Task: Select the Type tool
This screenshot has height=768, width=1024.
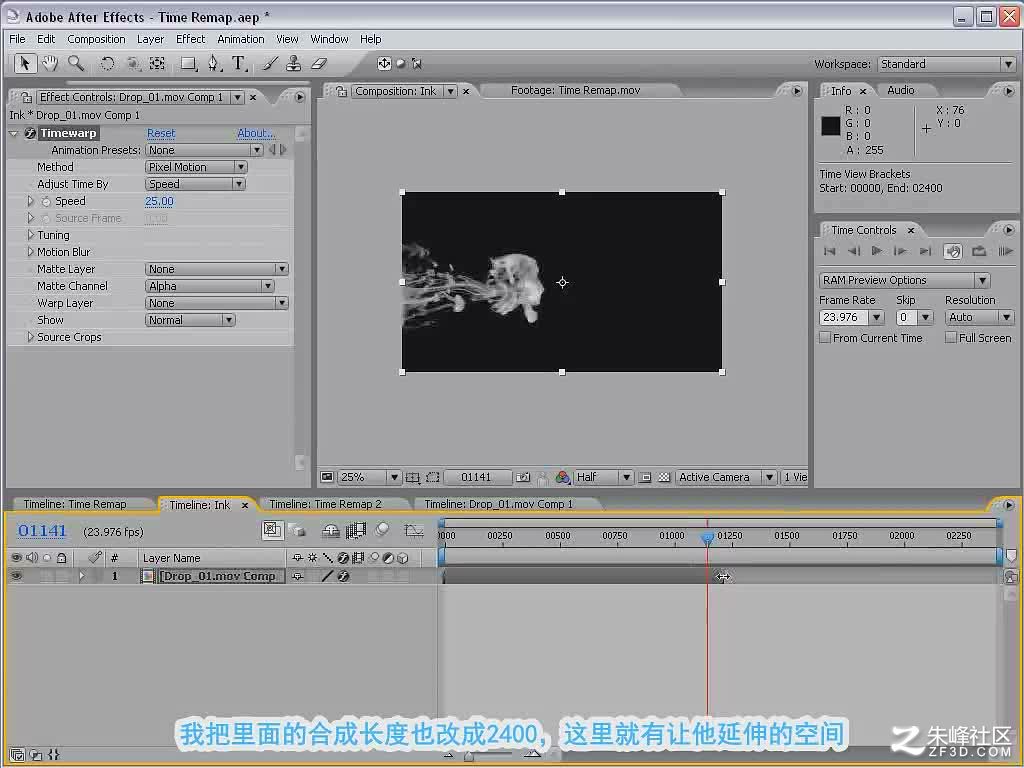Action: [239, 63]
